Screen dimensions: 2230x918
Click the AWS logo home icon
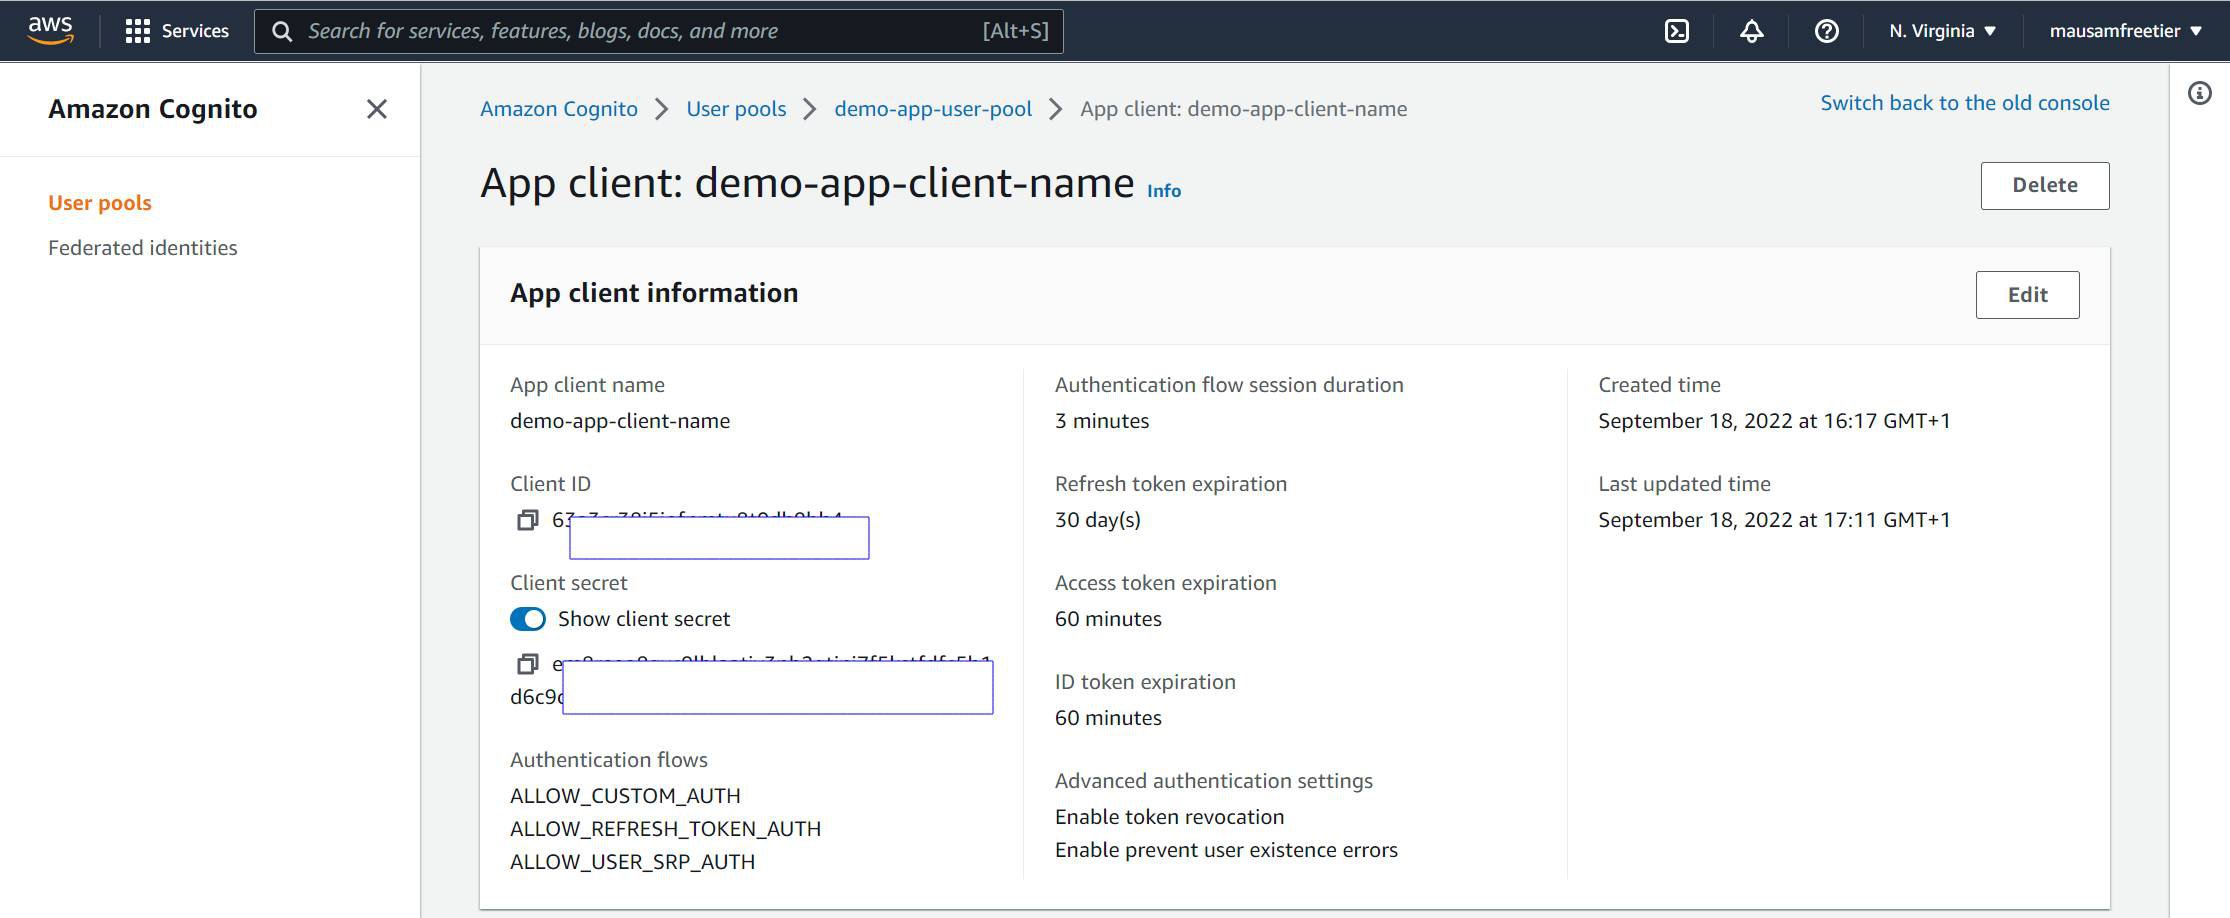click(50, 30)
